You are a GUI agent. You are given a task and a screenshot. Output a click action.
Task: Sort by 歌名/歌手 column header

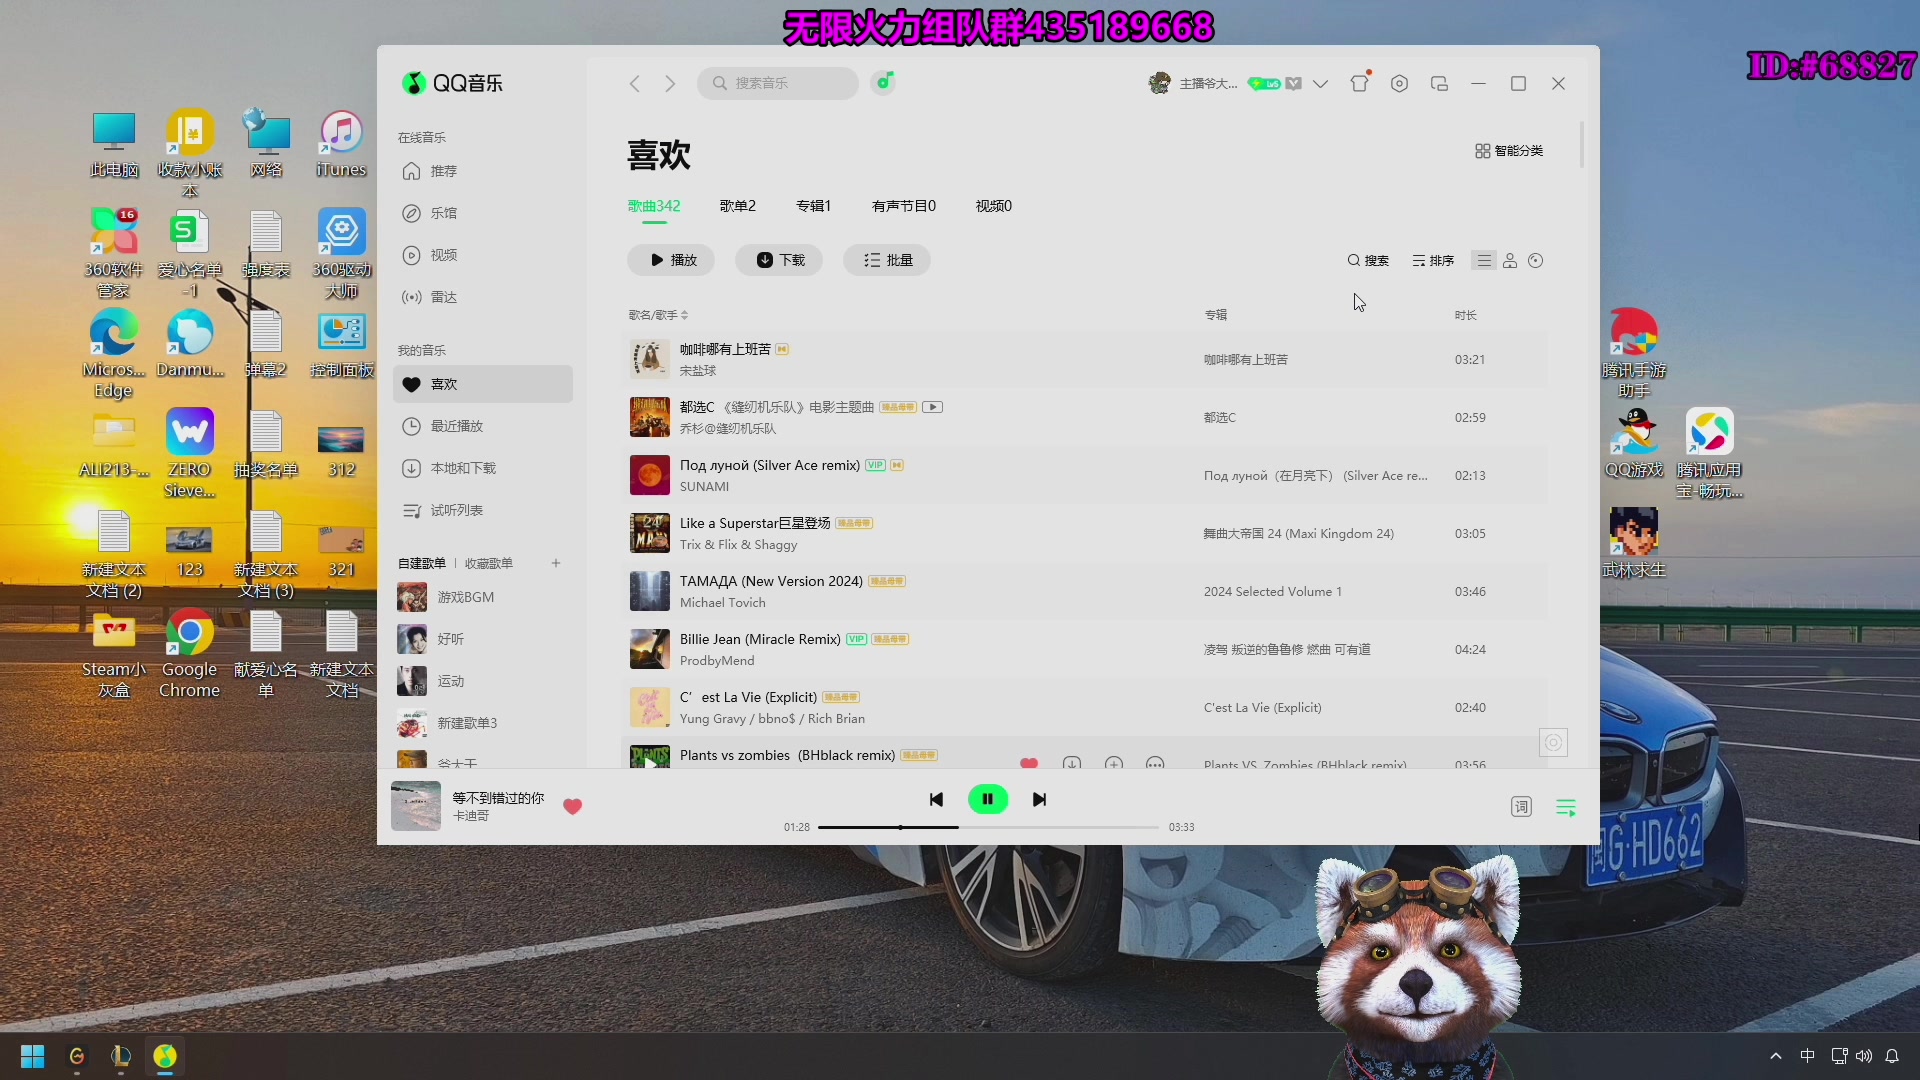tap(658, 315)
